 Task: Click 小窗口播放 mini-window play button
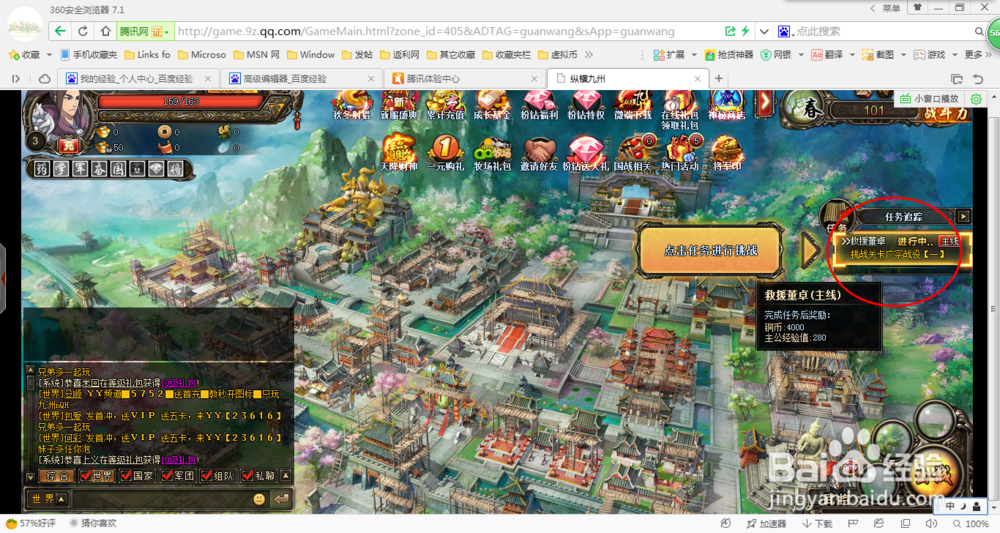click(x=929, y=99)
